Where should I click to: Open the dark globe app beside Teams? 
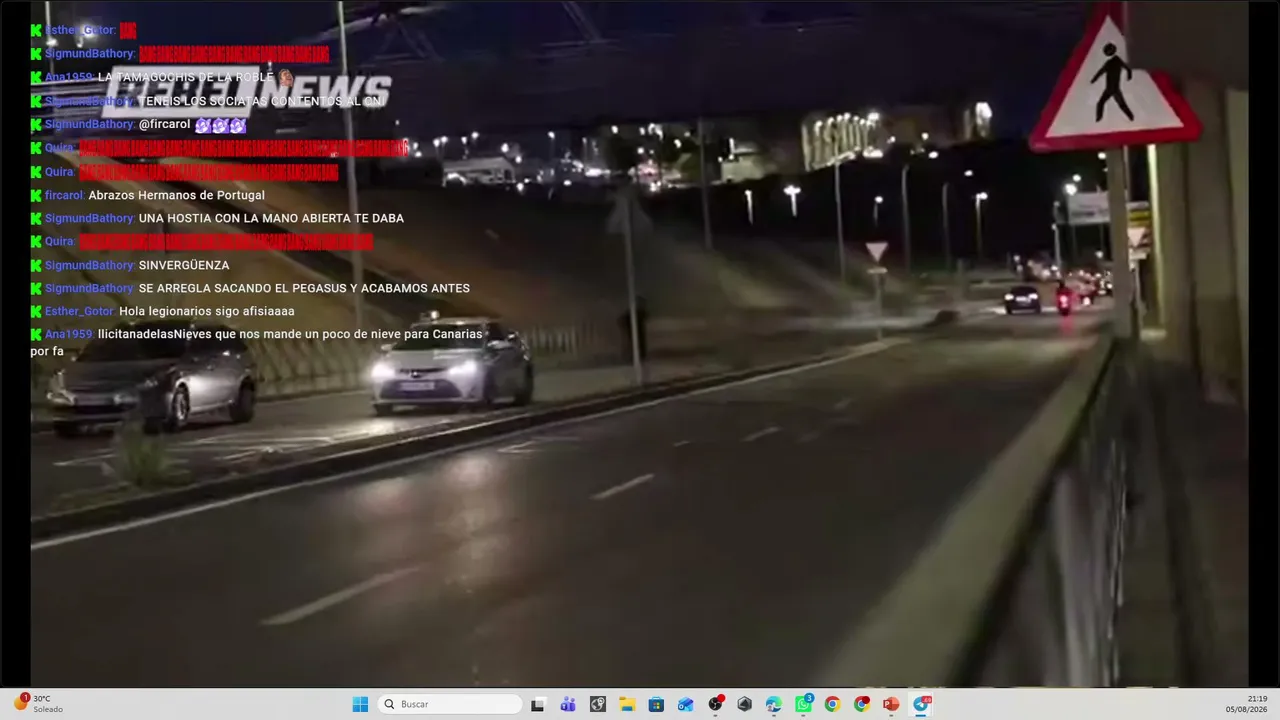tap(597, 704)
